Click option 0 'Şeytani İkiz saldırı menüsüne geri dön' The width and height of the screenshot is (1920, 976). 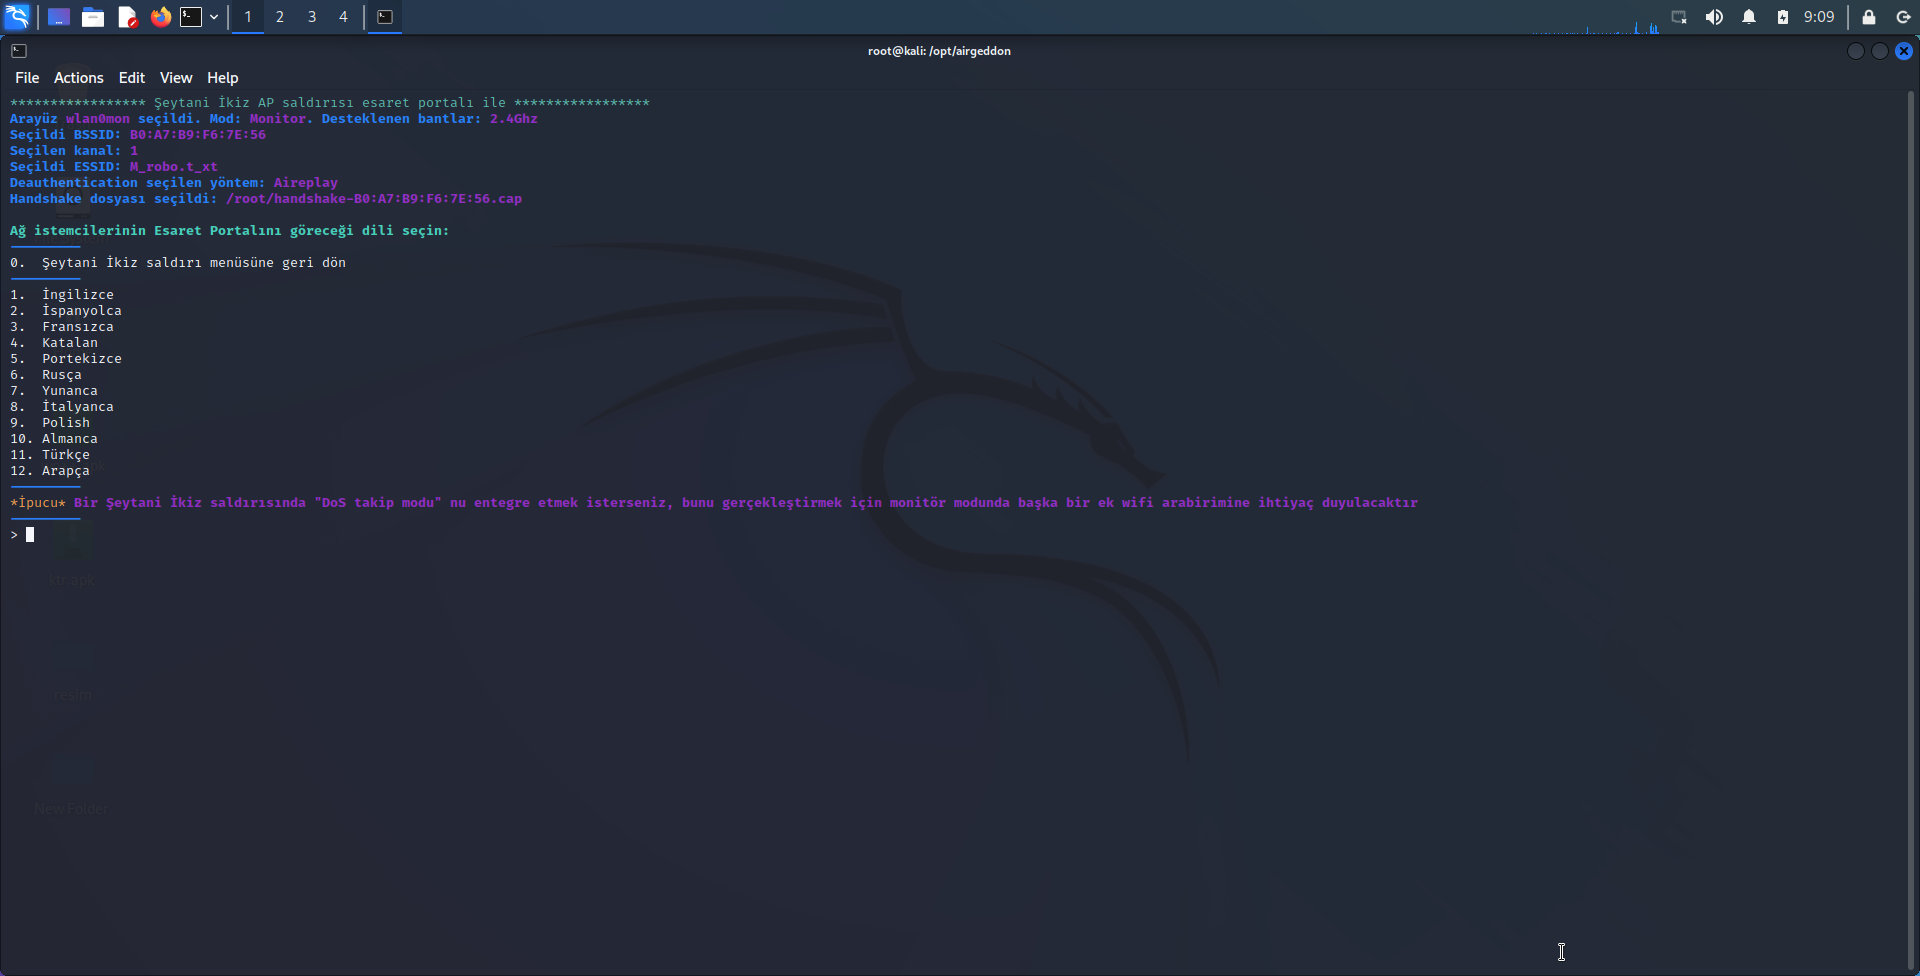click(x=178, y=263)
